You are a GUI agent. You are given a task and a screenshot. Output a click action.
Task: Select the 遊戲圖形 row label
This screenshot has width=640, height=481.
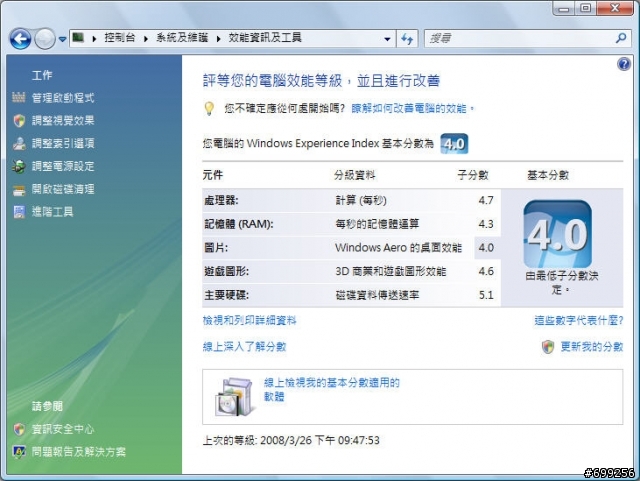227,272
